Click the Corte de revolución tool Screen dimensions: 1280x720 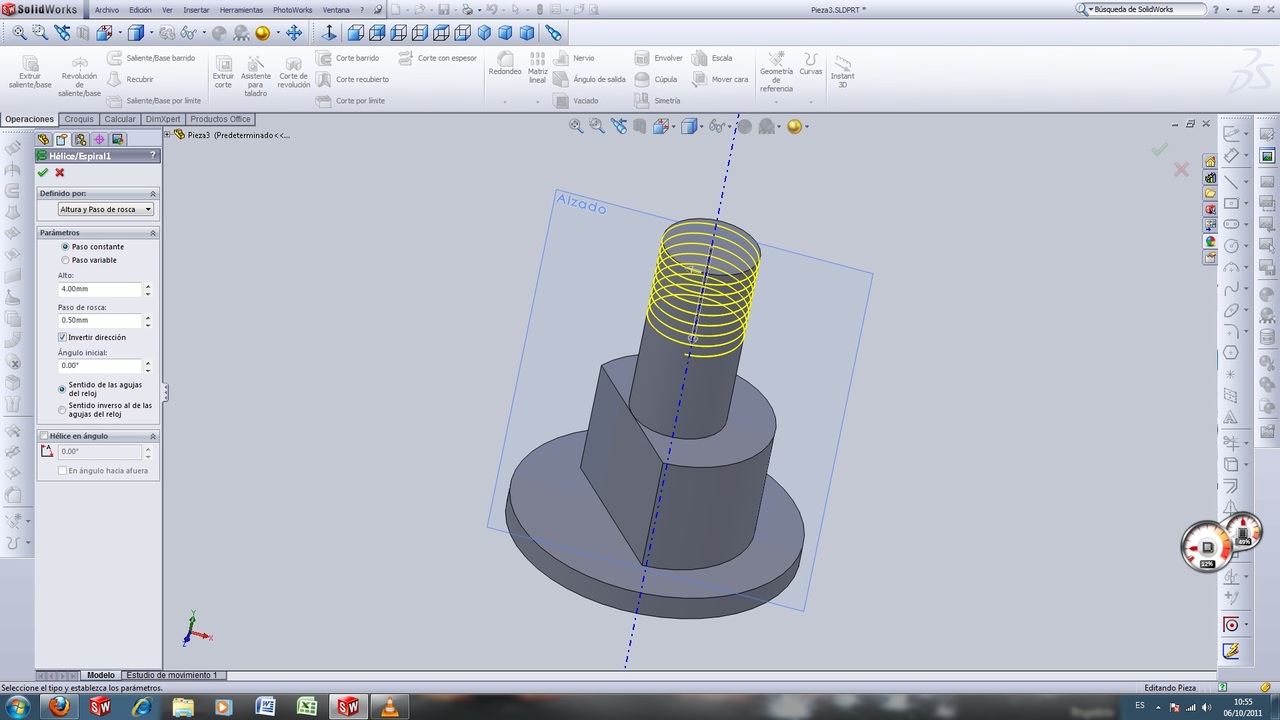point(294,72)
